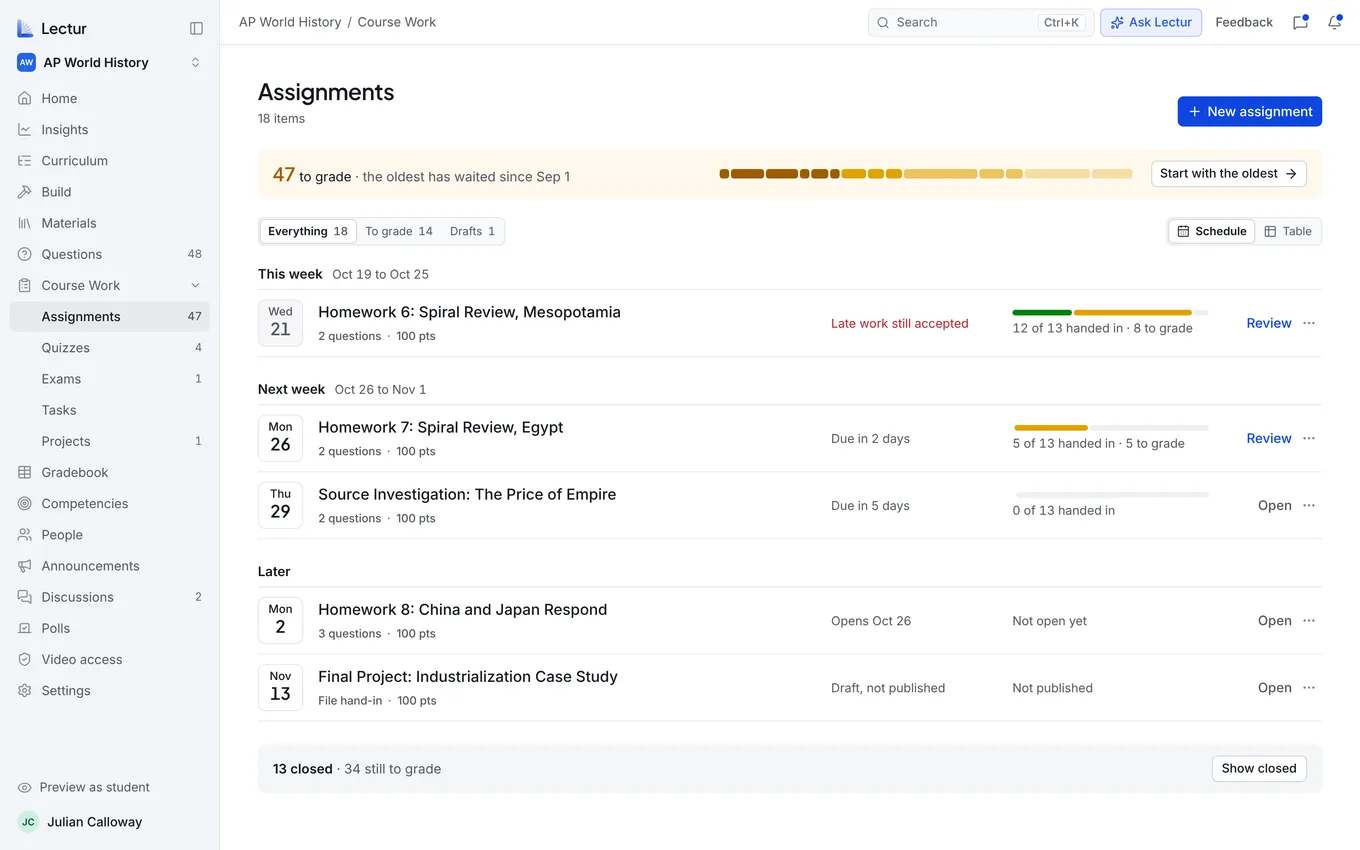Image resolution: width=1360 pixels, height=850 pixels.
Task: Switch to Table view
Action: 1288,231
